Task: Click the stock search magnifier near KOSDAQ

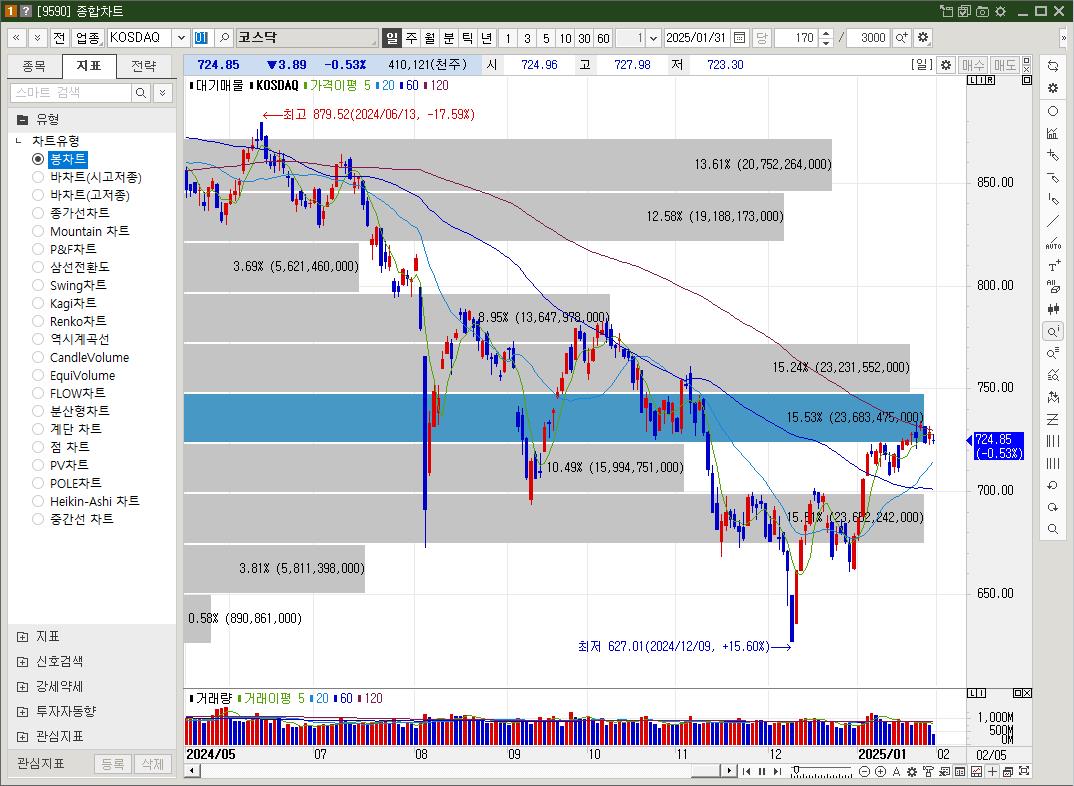Action: tap(224, 38)
